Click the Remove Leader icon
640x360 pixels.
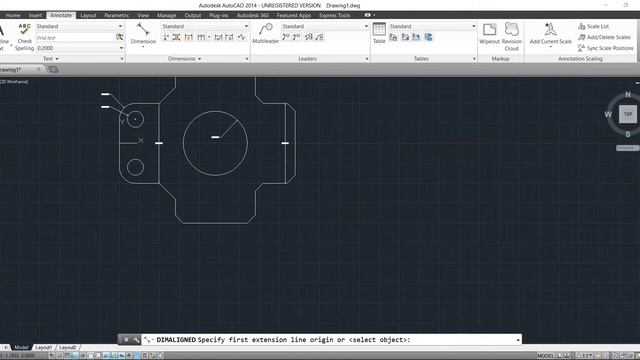[x=296, y=37]
